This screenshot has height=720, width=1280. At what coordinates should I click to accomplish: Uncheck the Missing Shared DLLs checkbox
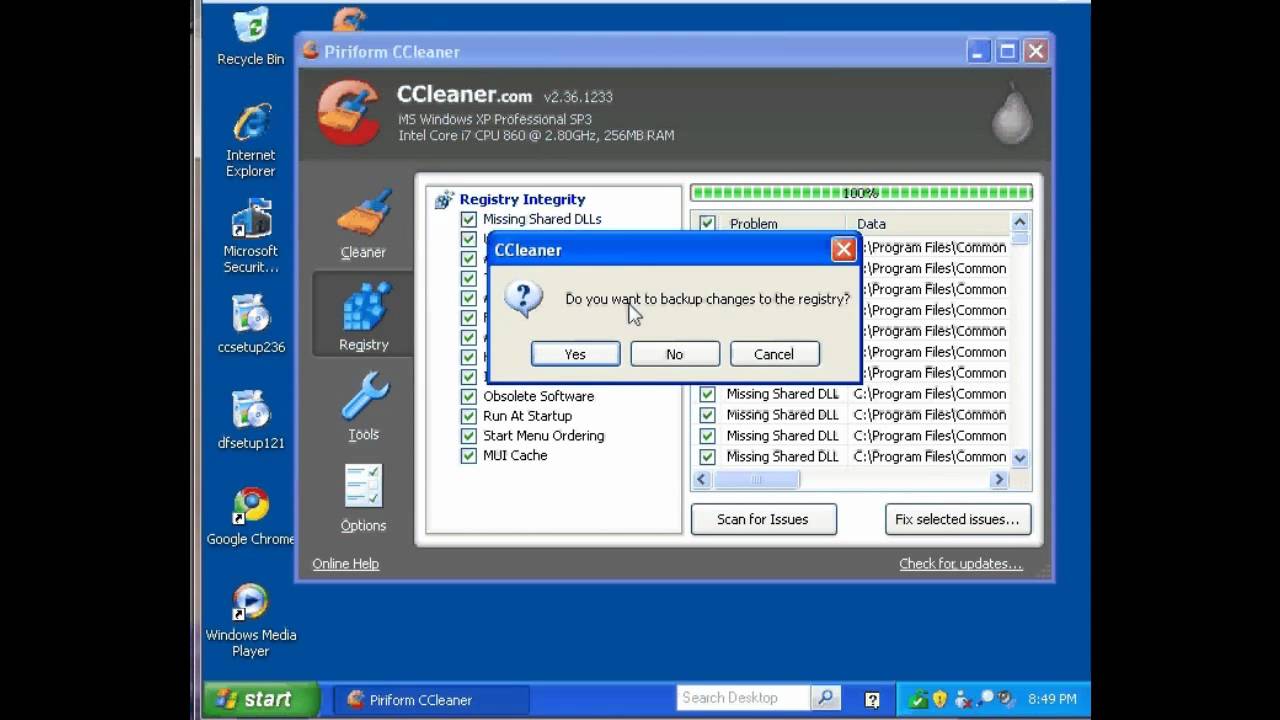(468, 219)
